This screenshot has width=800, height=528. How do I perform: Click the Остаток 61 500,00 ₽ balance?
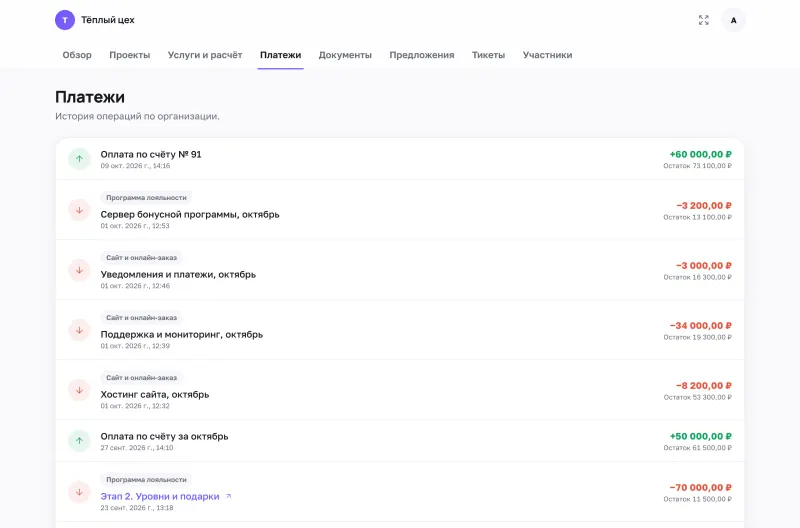coord(697,448)
